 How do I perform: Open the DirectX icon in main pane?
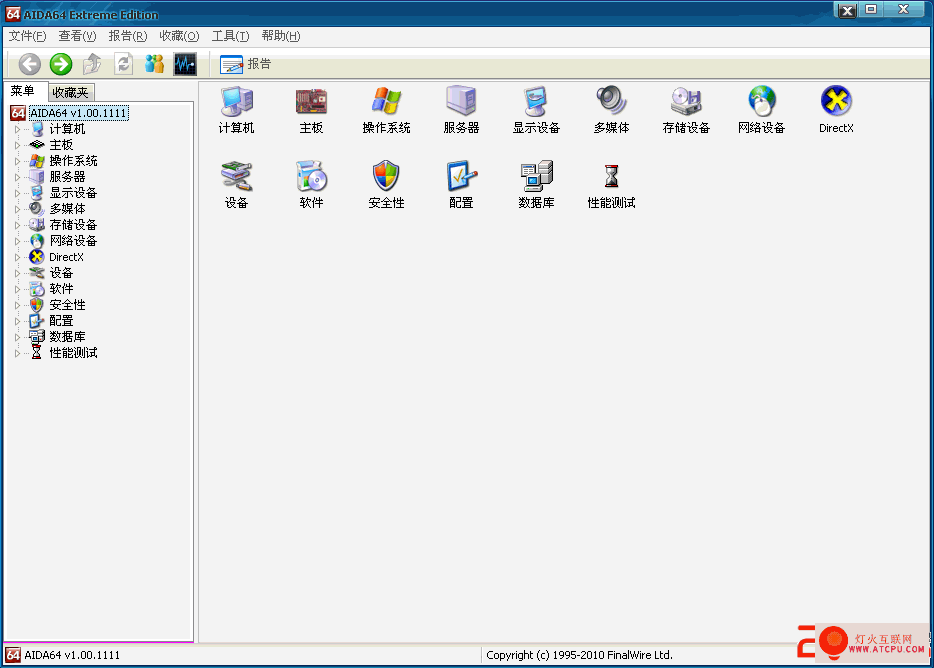(836, 110)
